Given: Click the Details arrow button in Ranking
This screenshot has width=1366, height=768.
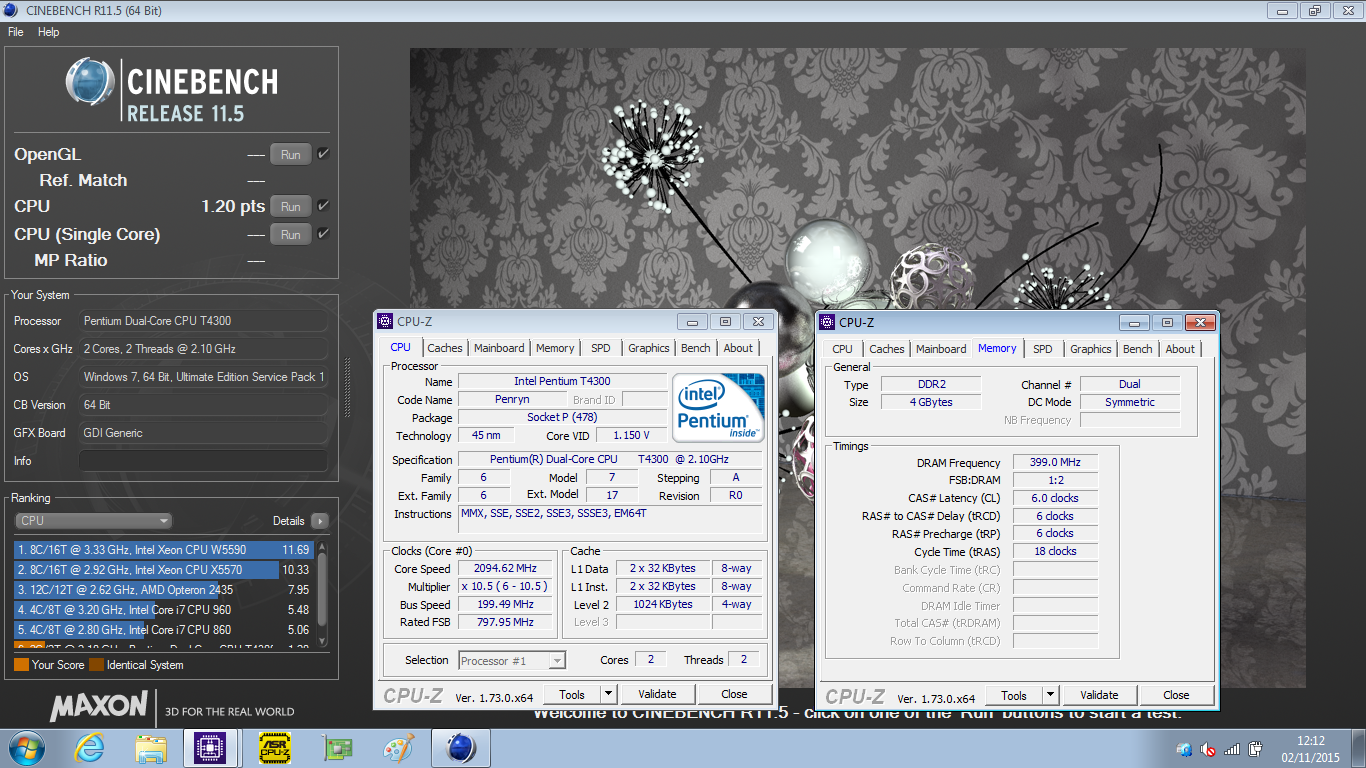Looking at the screenshot, I should pos(319,521).
